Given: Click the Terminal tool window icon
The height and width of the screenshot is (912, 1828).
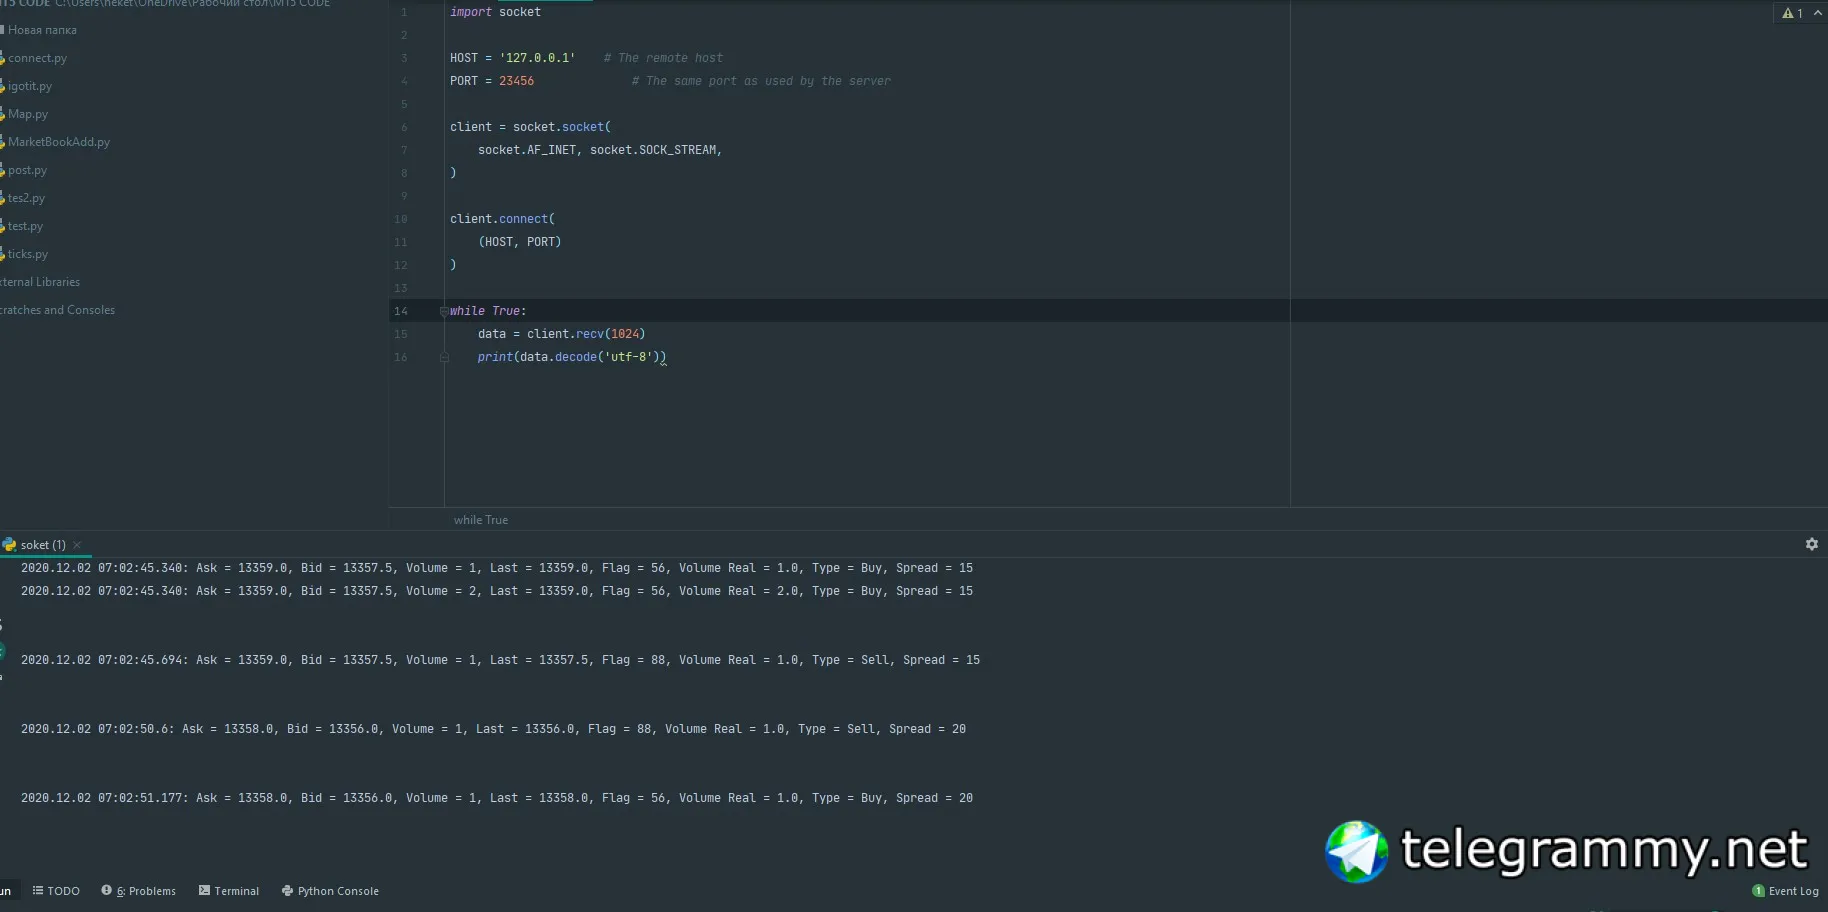Looking at the screenshot, I should pos(204,890).
